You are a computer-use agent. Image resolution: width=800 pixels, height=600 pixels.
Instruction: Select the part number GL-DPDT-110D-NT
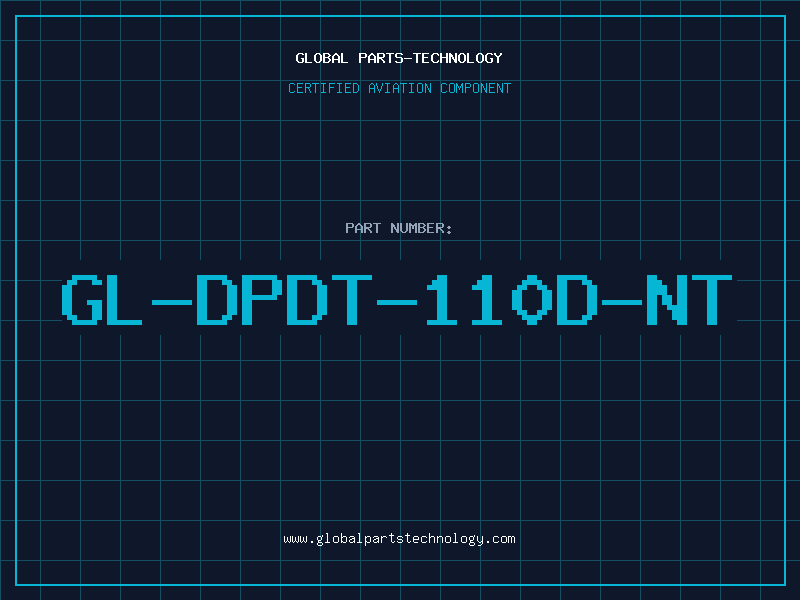397,300
